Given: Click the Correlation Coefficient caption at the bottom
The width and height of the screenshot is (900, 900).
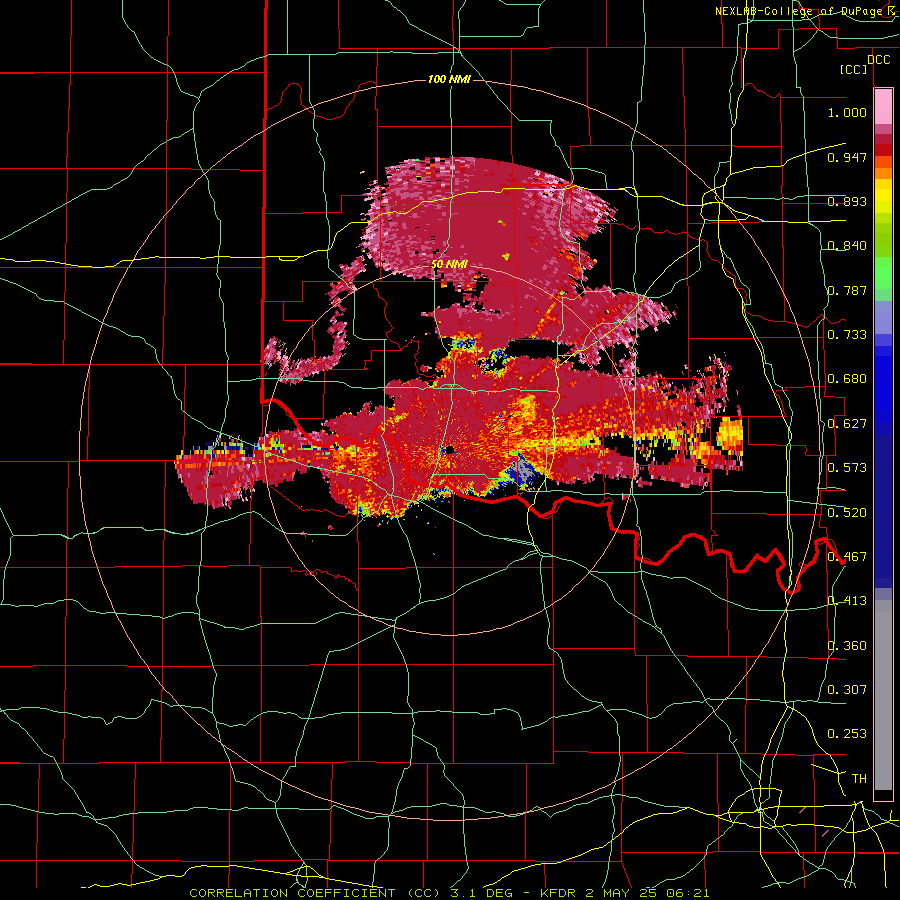Looking at the screenshot, I should click(x=449, y=893).
